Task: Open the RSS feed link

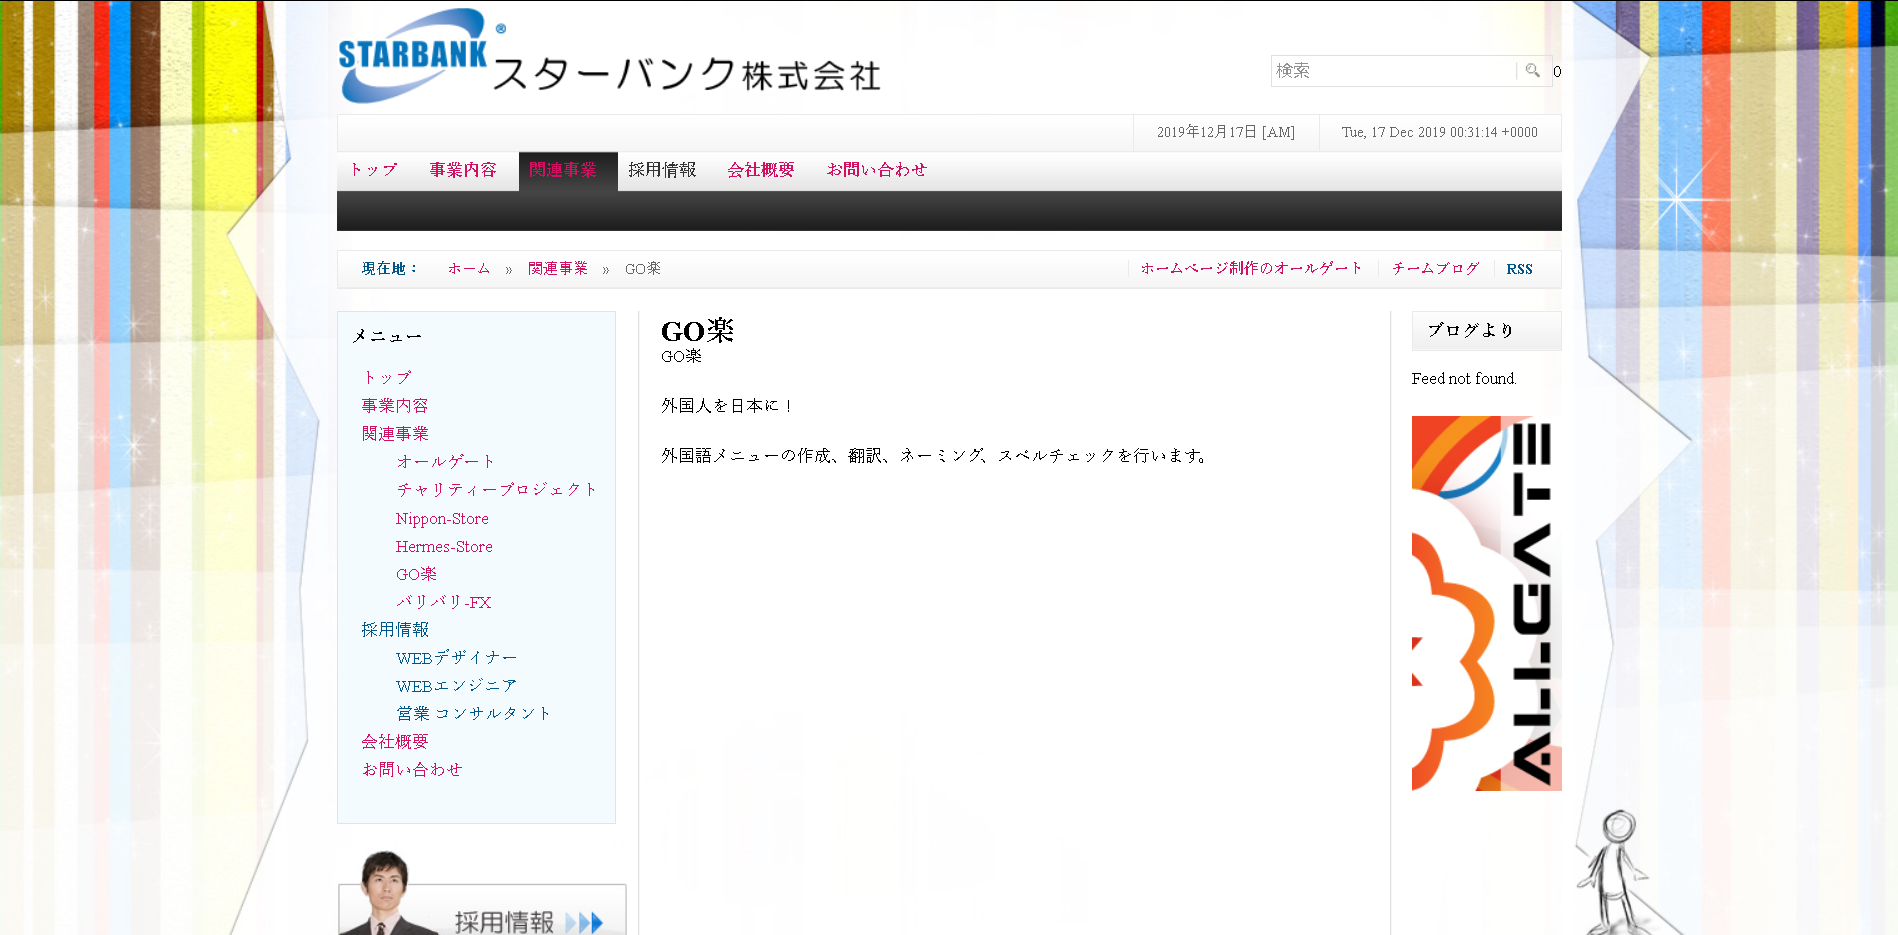Action: point(1519,269)
